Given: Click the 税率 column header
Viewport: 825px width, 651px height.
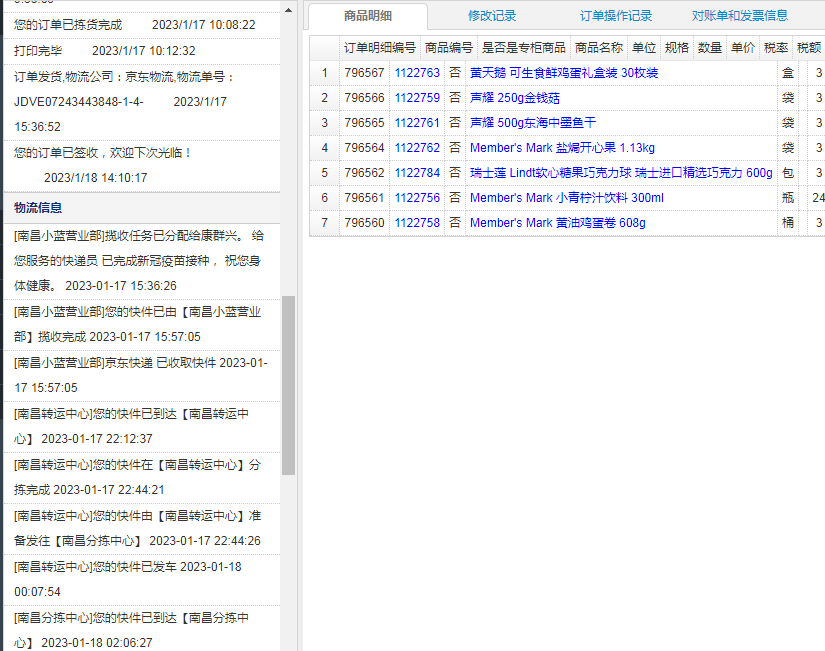Looking at the screenshot, I should (x=776, y=48).
